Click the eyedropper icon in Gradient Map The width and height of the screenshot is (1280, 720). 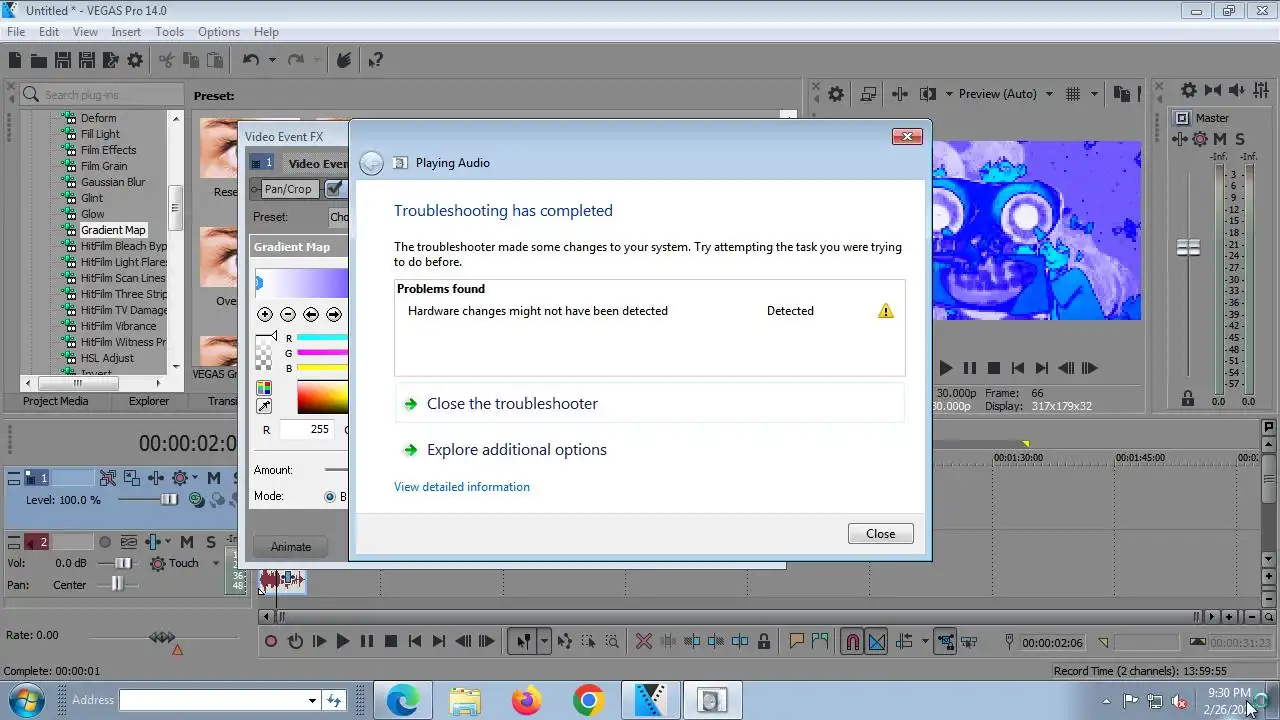click(x=264, y=407)
